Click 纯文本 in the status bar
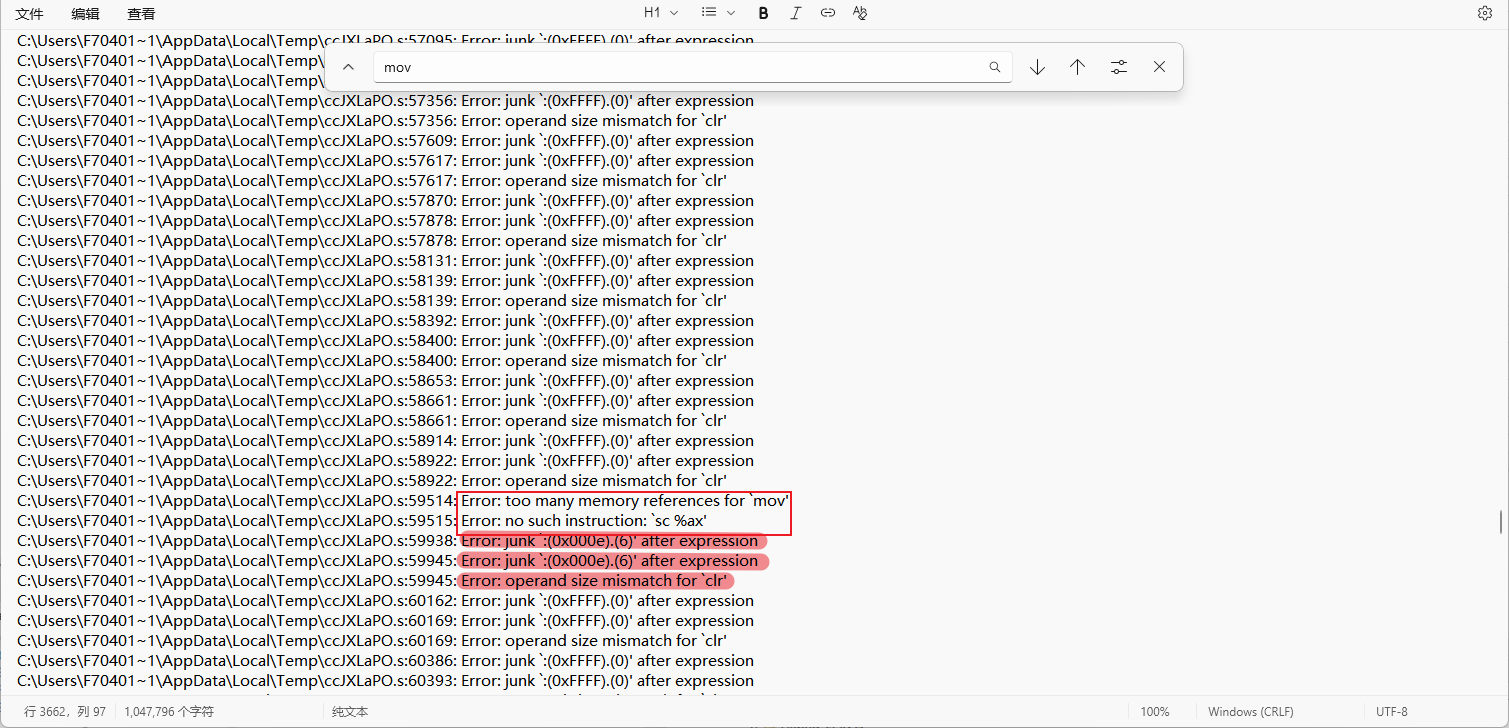The height and width of the screenshot is (728, 1509). [350, 712]
